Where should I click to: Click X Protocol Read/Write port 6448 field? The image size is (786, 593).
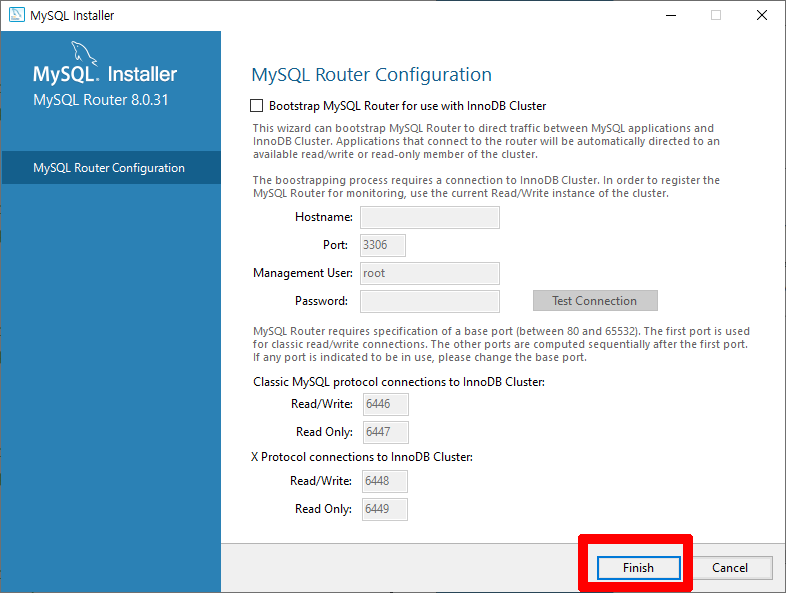click(x=384, y=481)
